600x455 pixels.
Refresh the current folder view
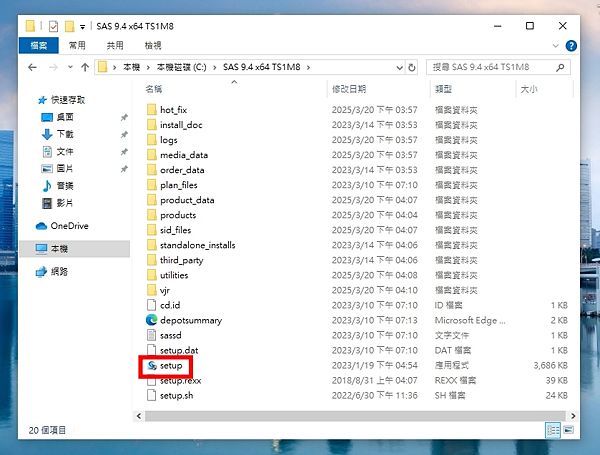[413, 68]
